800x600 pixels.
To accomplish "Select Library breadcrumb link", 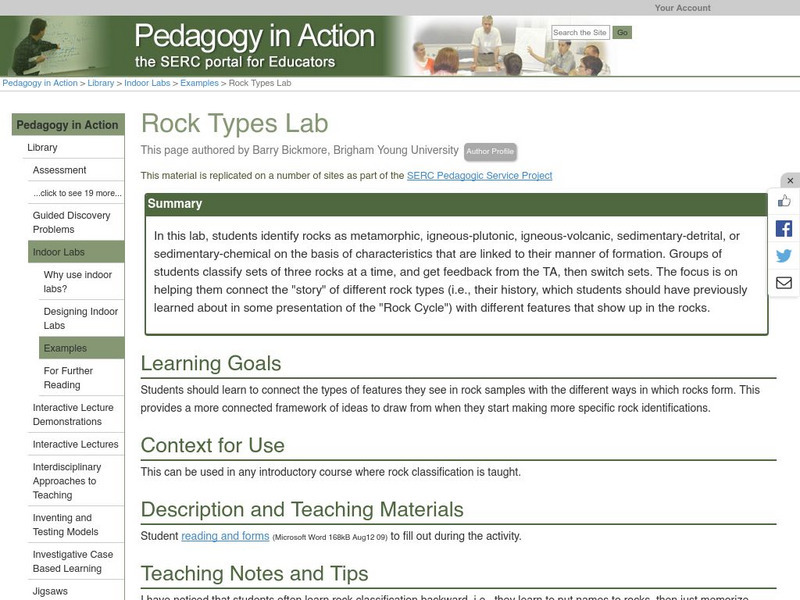I will click(x=100, y=83).
